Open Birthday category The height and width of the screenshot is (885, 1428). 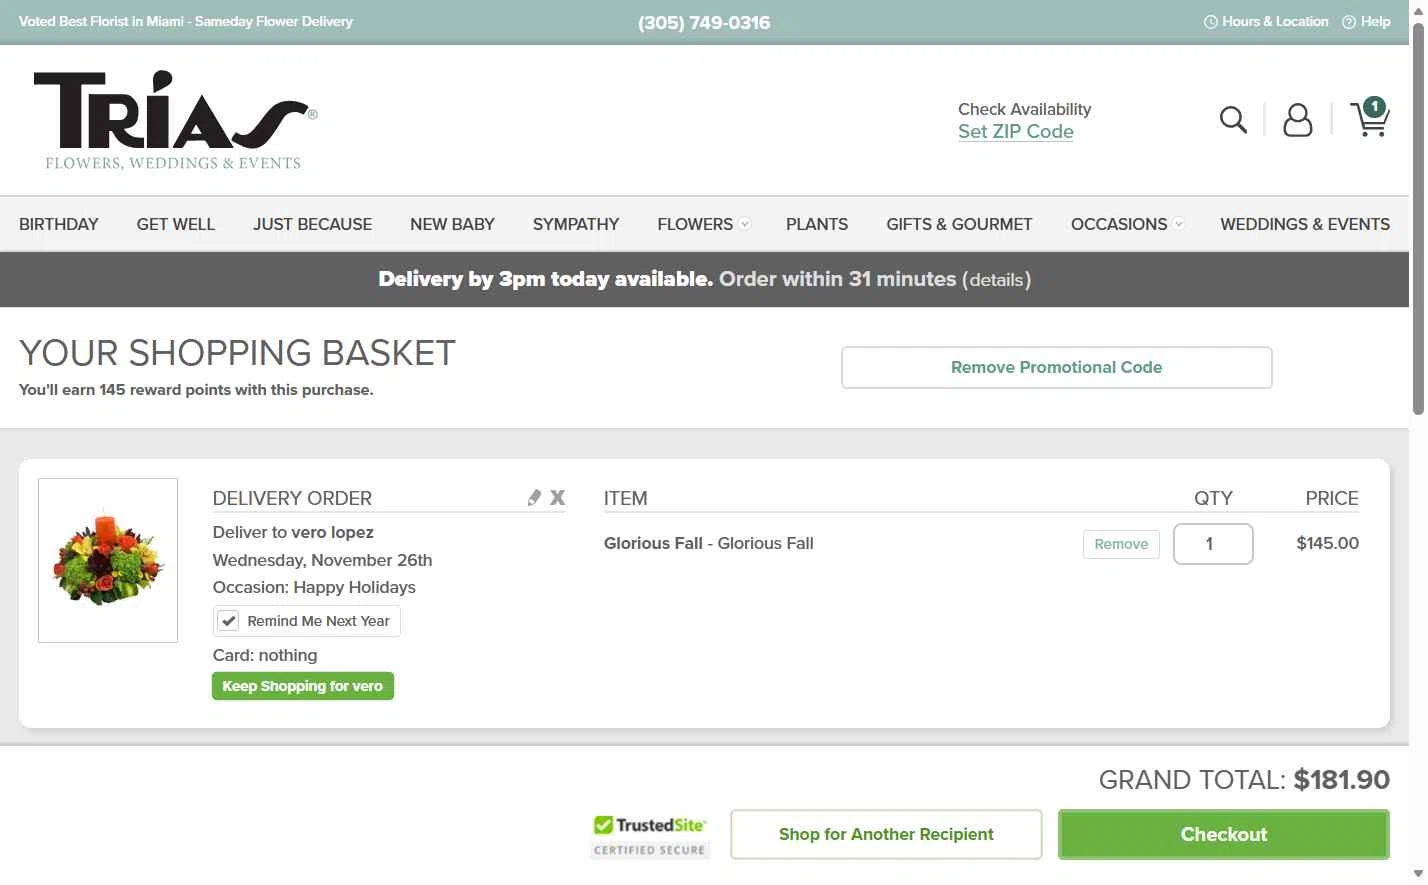click(x=59, y=224)
